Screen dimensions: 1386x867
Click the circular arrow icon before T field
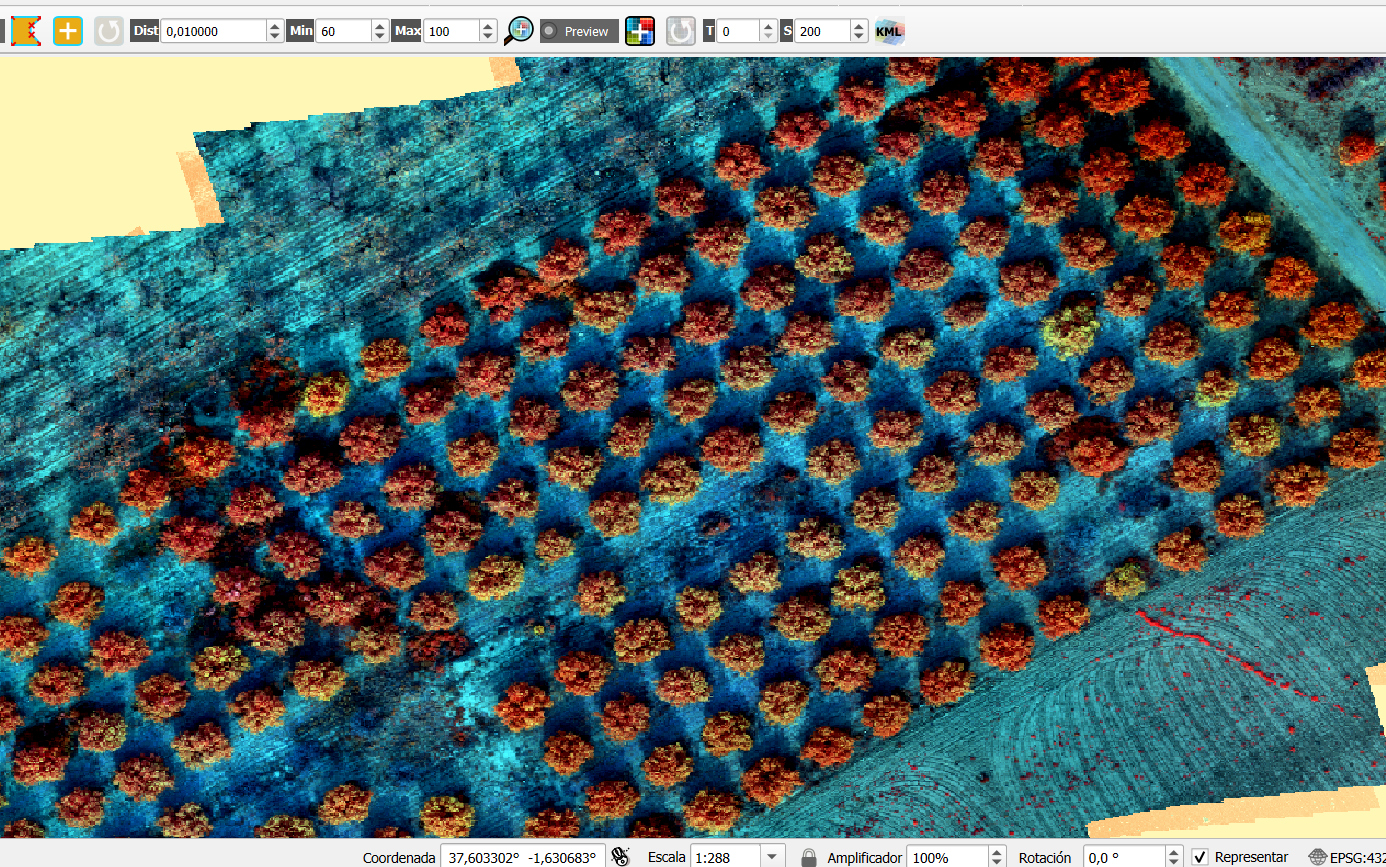pyautogui.click(x=681, y=31)
